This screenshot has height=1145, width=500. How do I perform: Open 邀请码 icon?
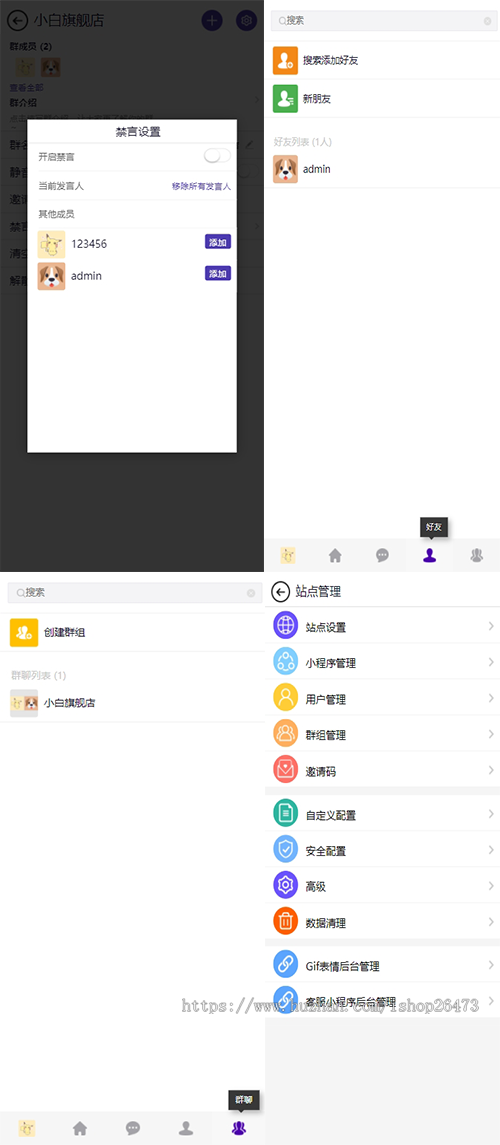[285, 770]
